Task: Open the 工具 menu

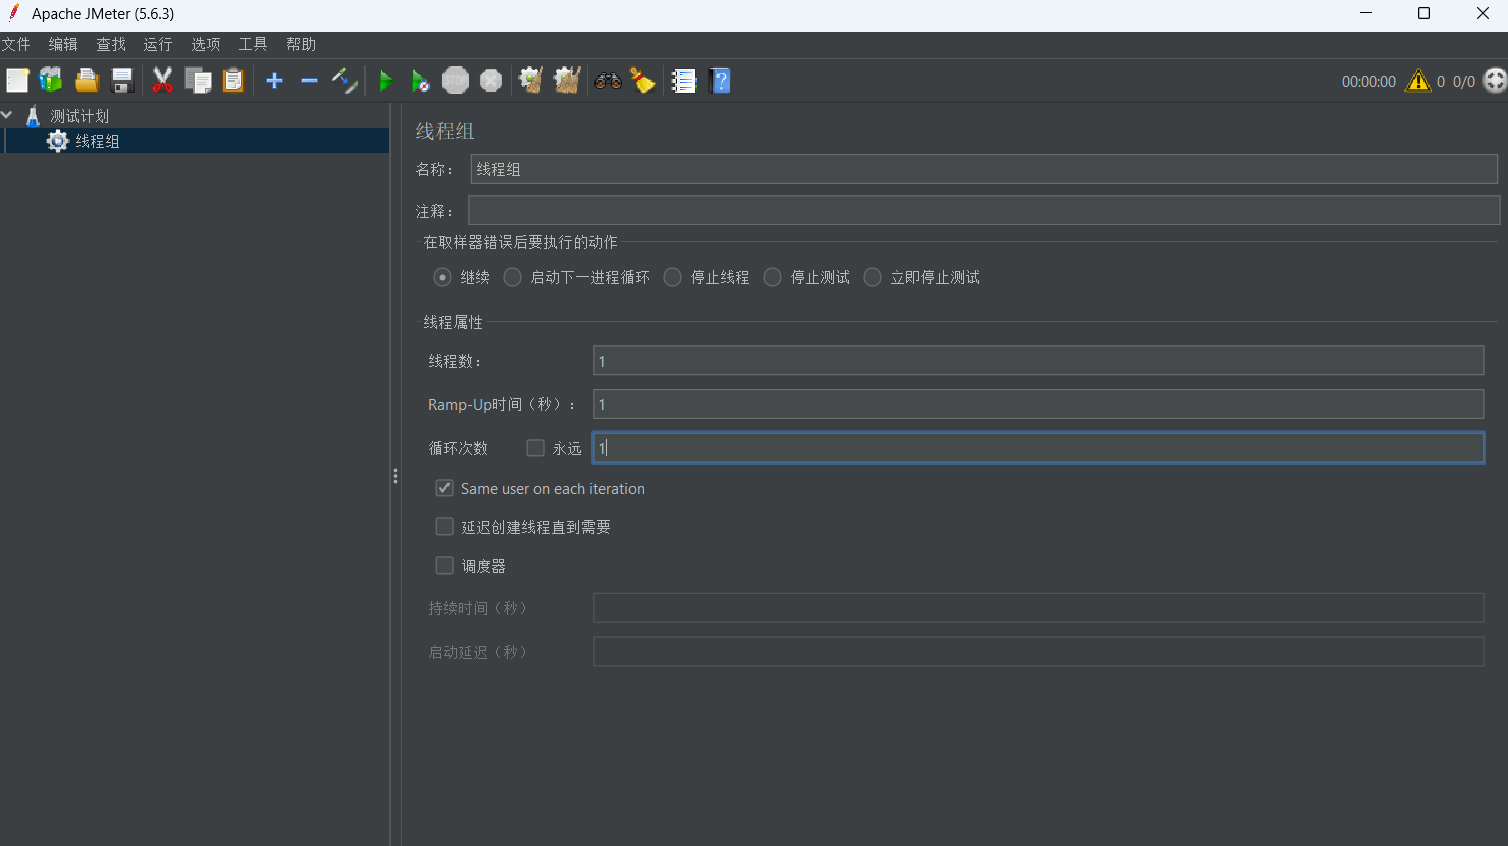Action: pos(253,45)
